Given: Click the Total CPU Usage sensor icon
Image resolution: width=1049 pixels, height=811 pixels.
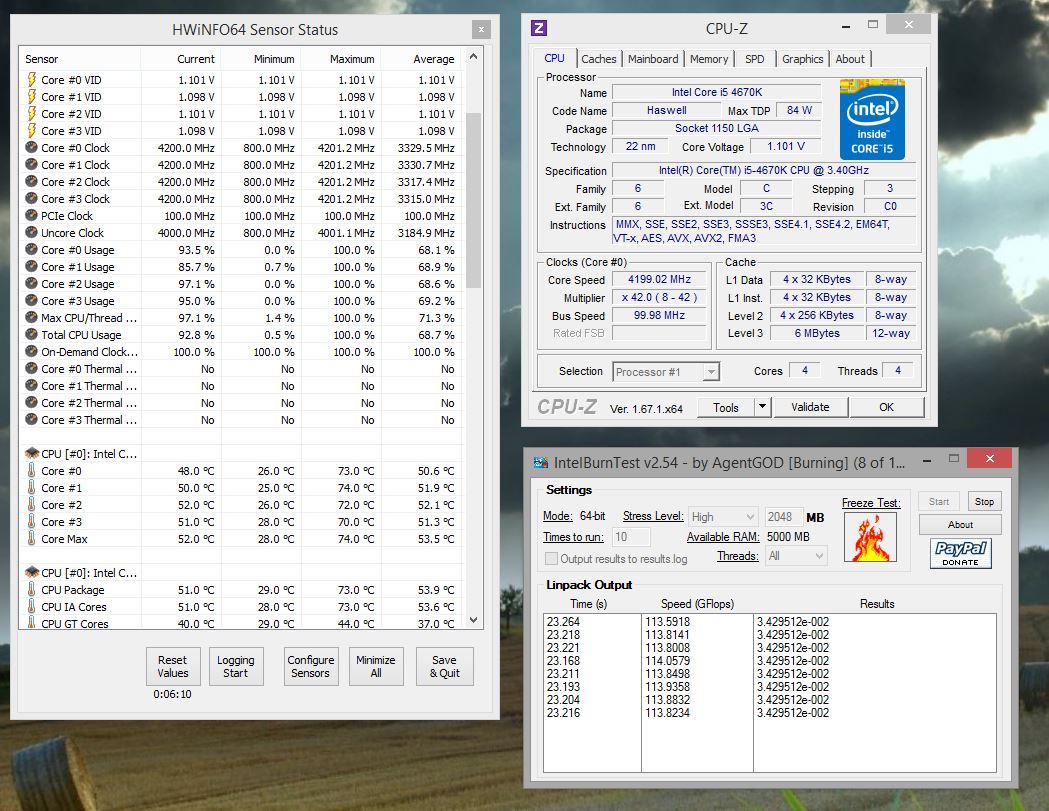Looking at the screenshot, I should click(31, 335).
